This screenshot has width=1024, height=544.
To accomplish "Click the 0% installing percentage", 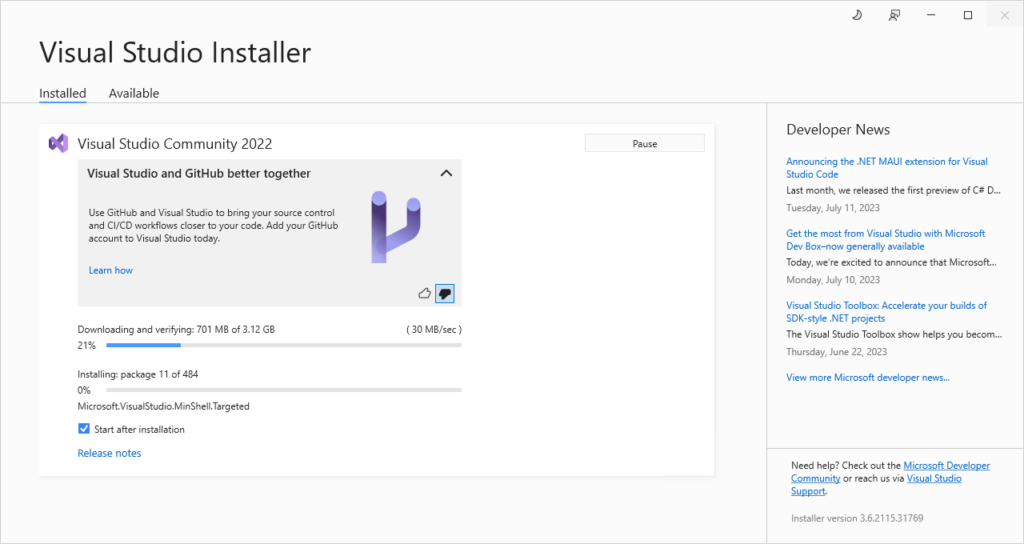I will point(84,390).
